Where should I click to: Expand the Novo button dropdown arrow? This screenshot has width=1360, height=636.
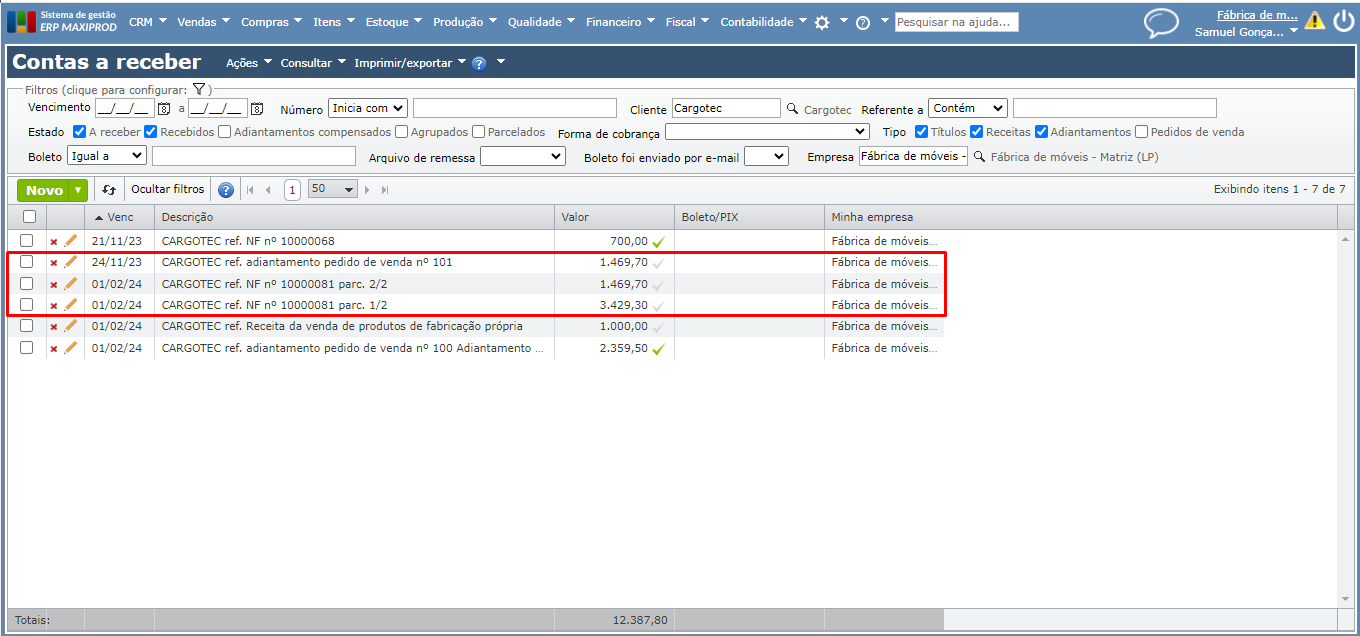point(78,190)
